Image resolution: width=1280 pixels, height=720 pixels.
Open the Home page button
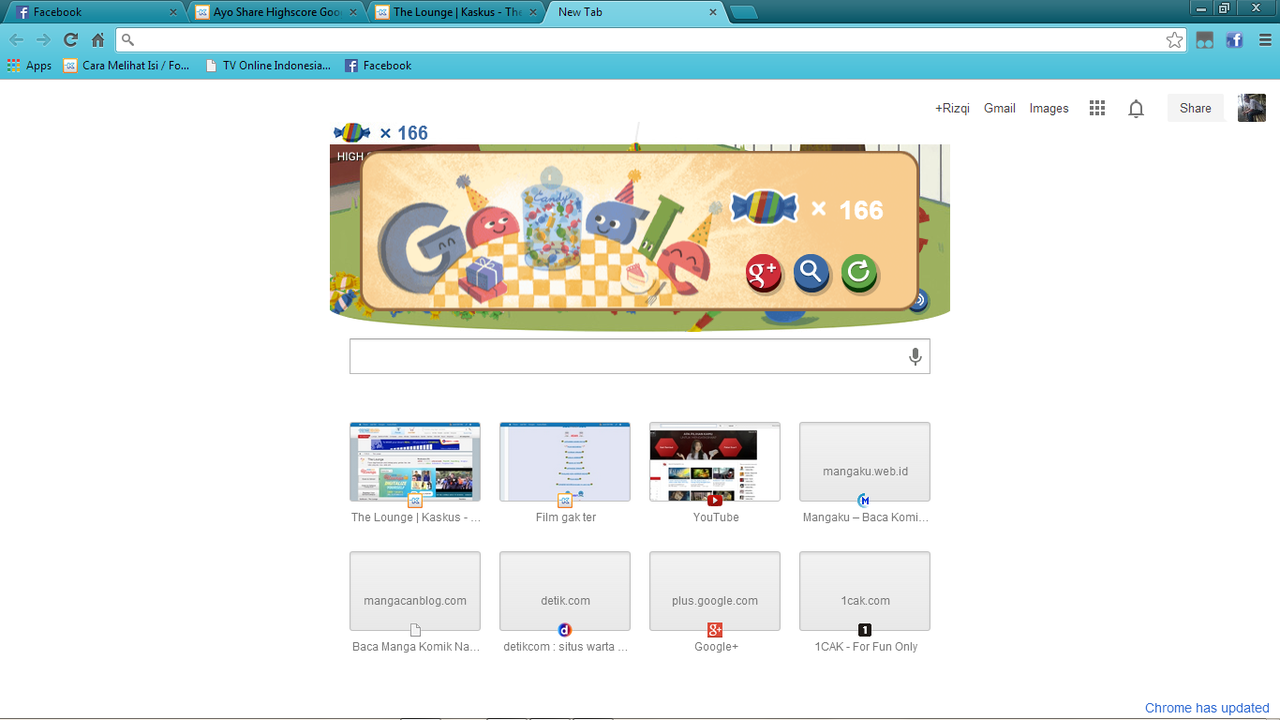click(x=98, y=40)
